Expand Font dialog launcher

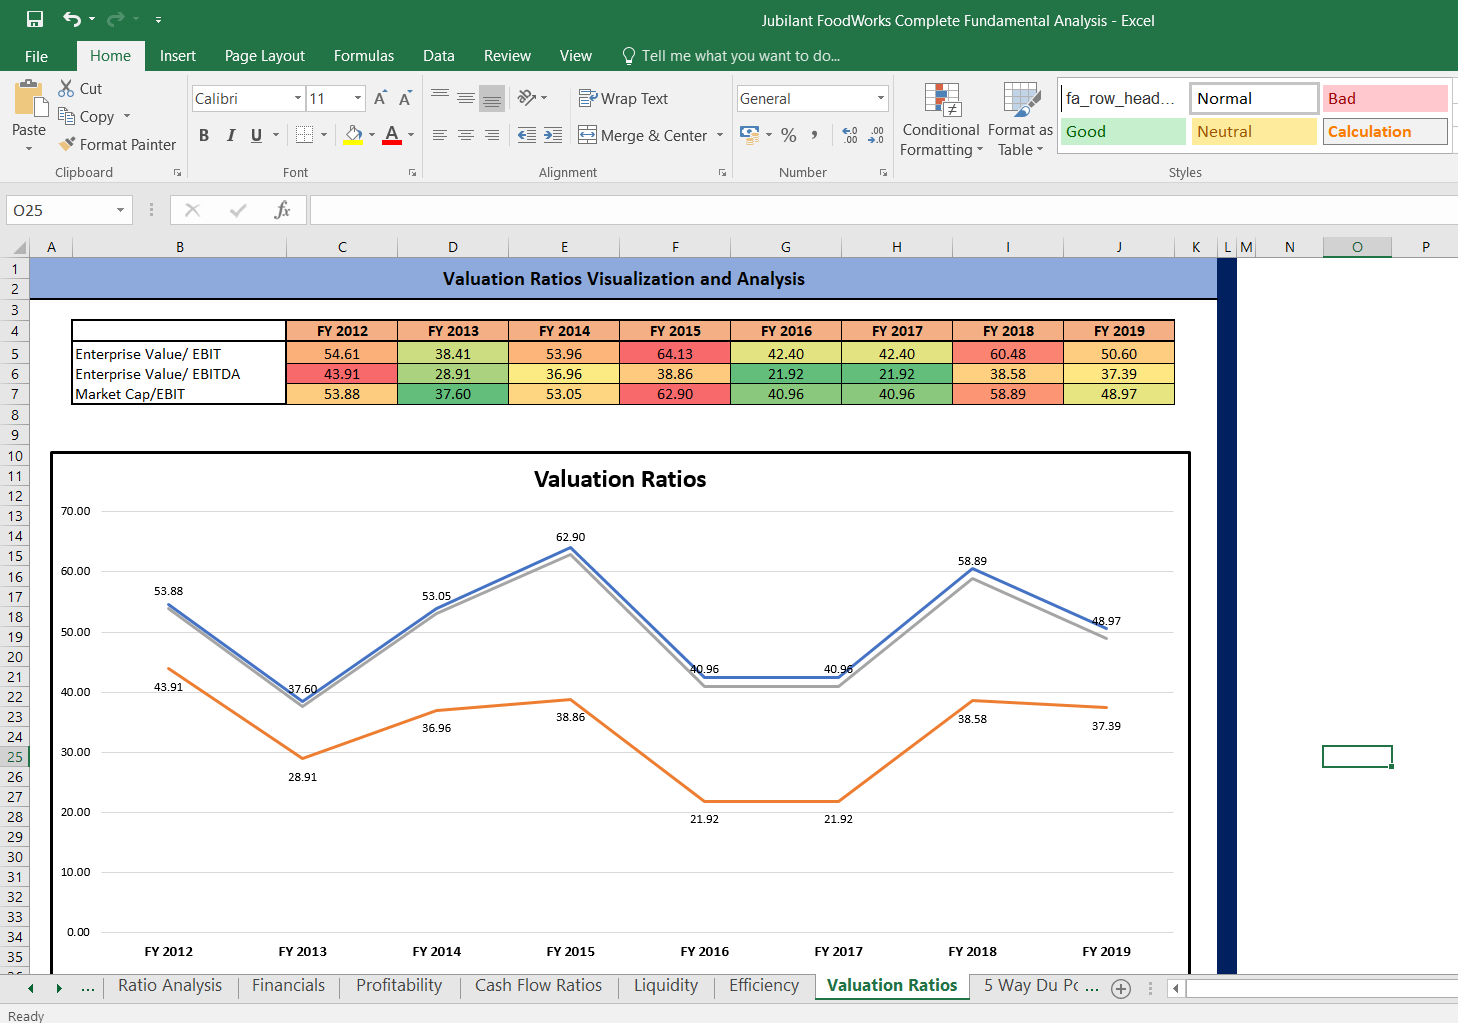point(412,173)
